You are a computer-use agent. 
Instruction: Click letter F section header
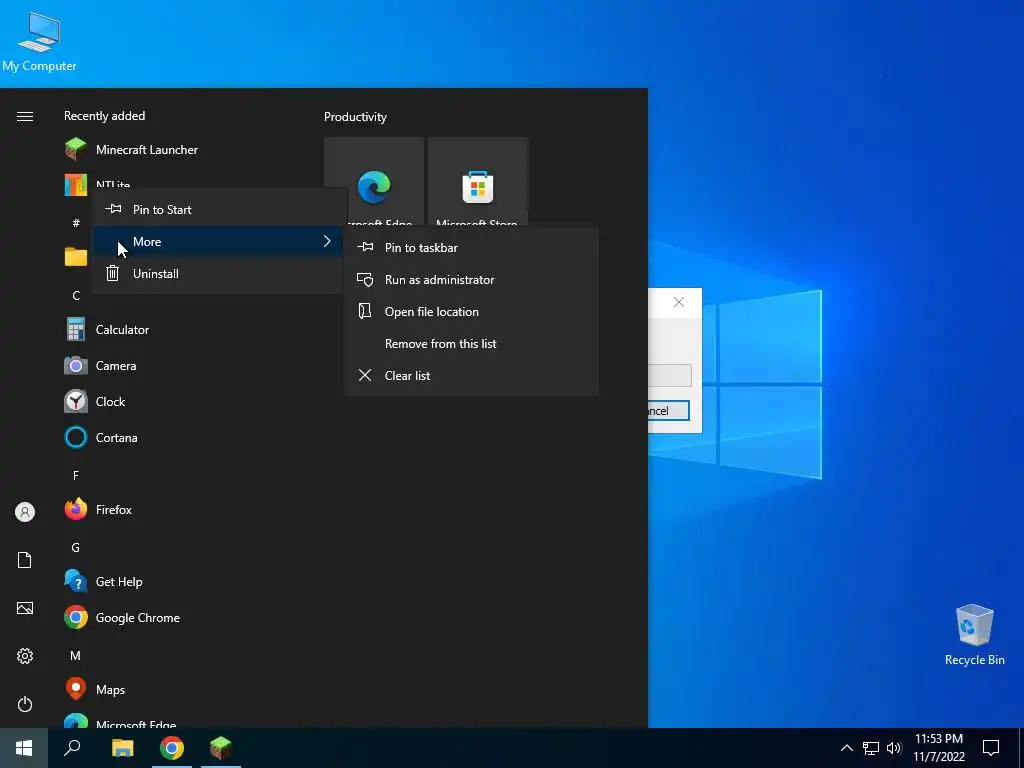76,475
